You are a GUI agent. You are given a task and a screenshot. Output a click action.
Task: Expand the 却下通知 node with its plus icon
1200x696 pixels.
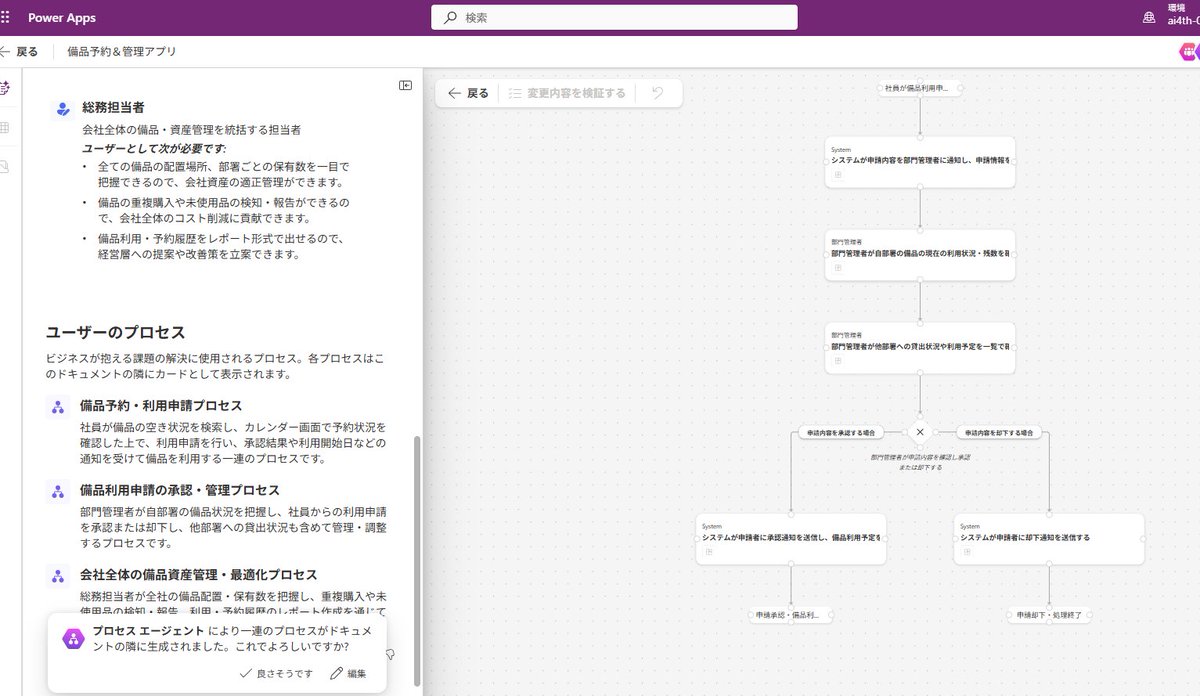pyautogui.click(x=965, y=549)
